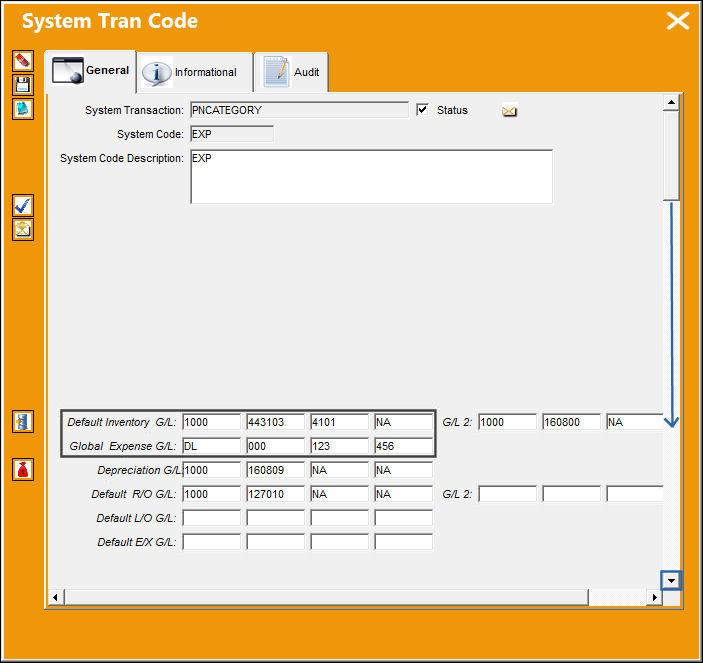Click Global Expense G/L field 123

click(x=340, y=446)
